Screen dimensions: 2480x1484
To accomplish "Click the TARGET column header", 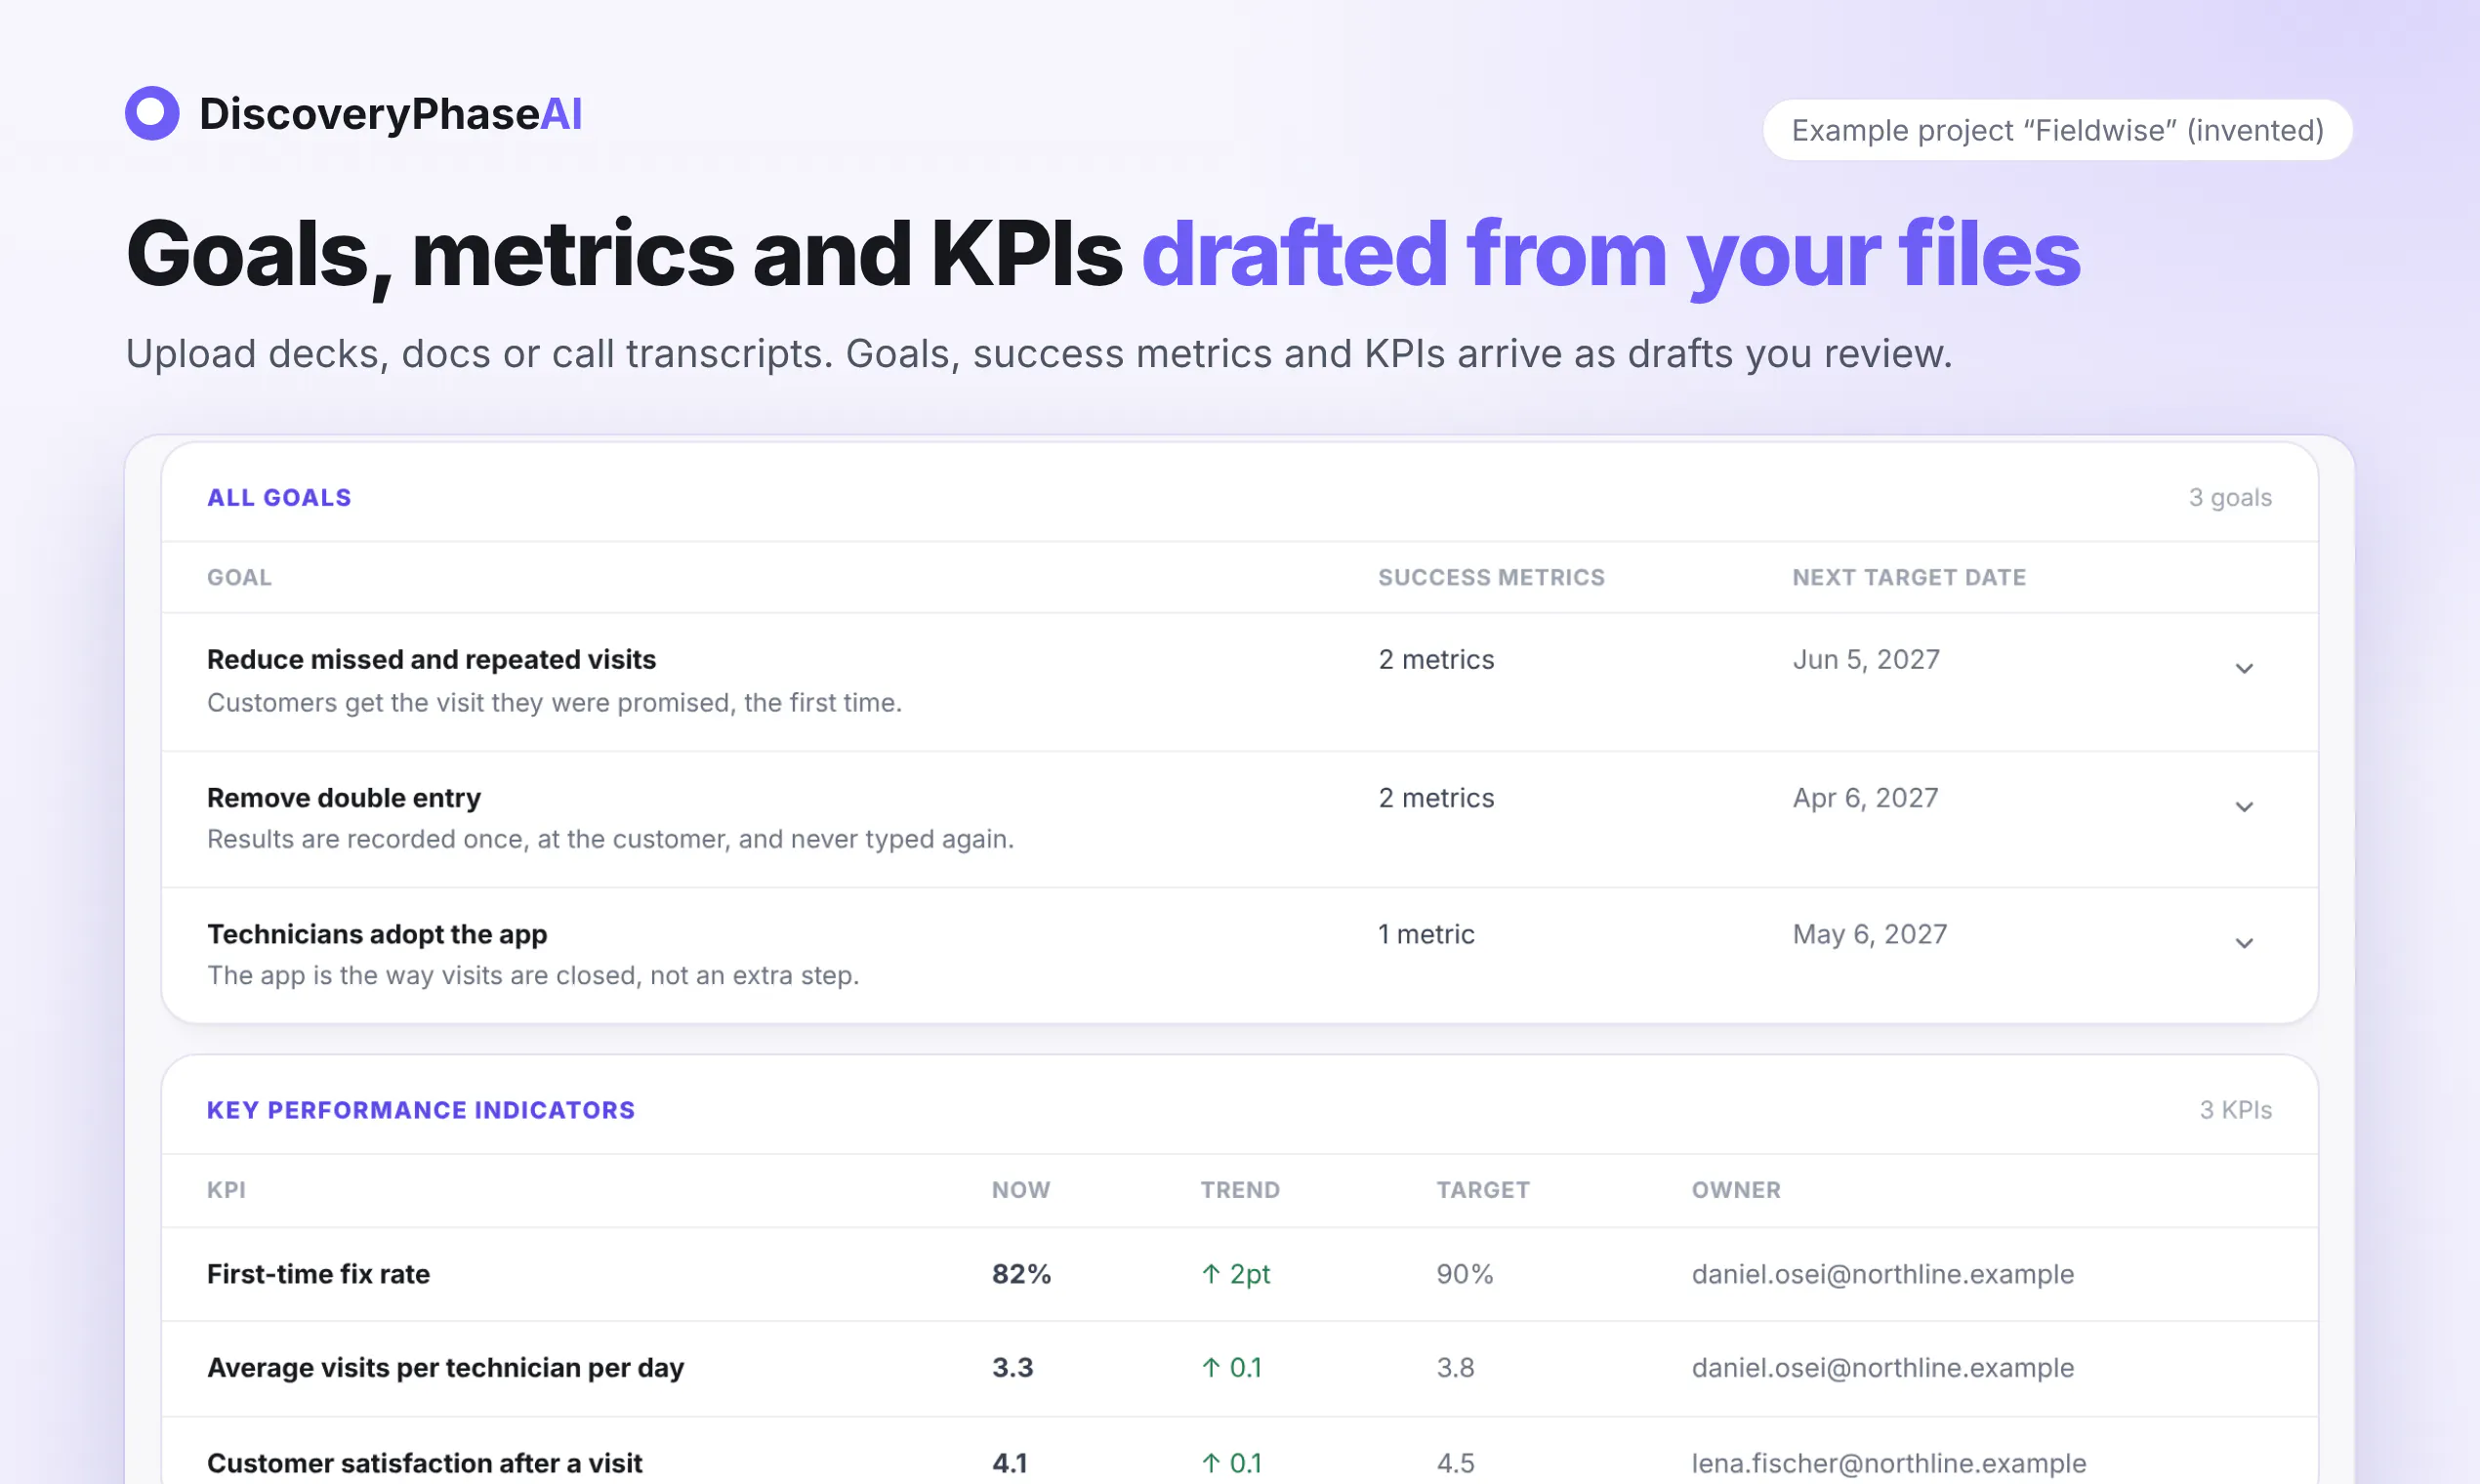I will coord(1483,1190).
